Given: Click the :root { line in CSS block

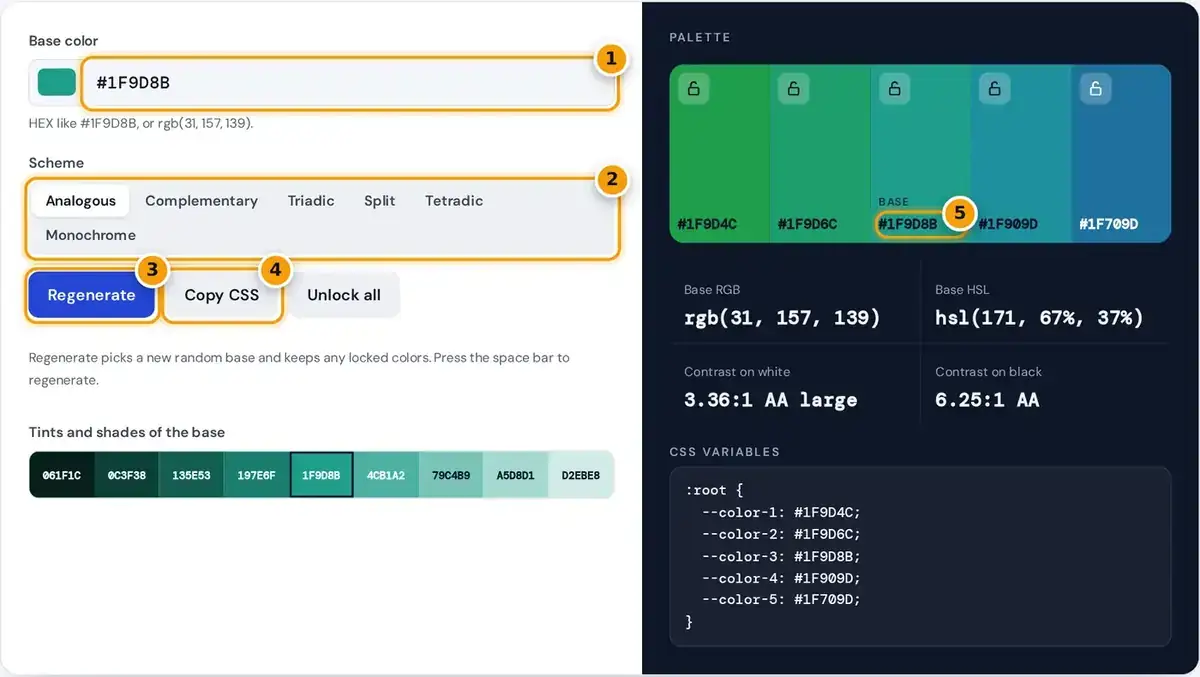Looking at the screenshot, I should (x=714, y=490).
